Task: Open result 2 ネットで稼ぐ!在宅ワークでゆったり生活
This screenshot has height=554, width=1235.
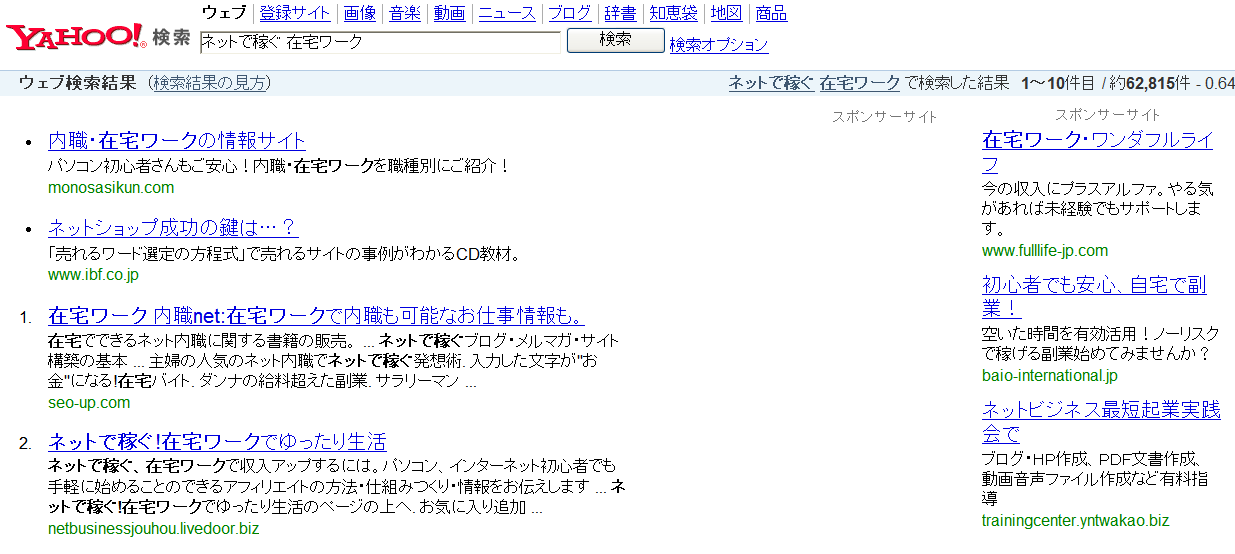Action: pyautogui.click(x=217, y=442)
